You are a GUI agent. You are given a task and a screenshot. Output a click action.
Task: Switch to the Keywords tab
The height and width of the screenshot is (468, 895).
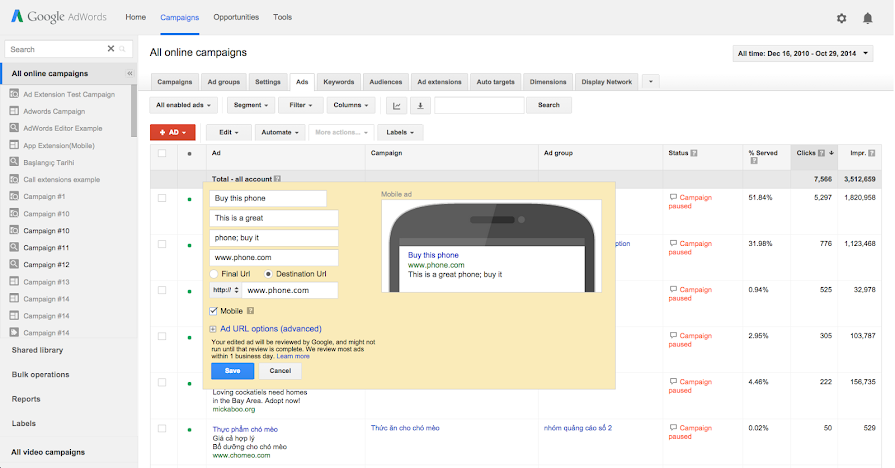coord(338,82)
